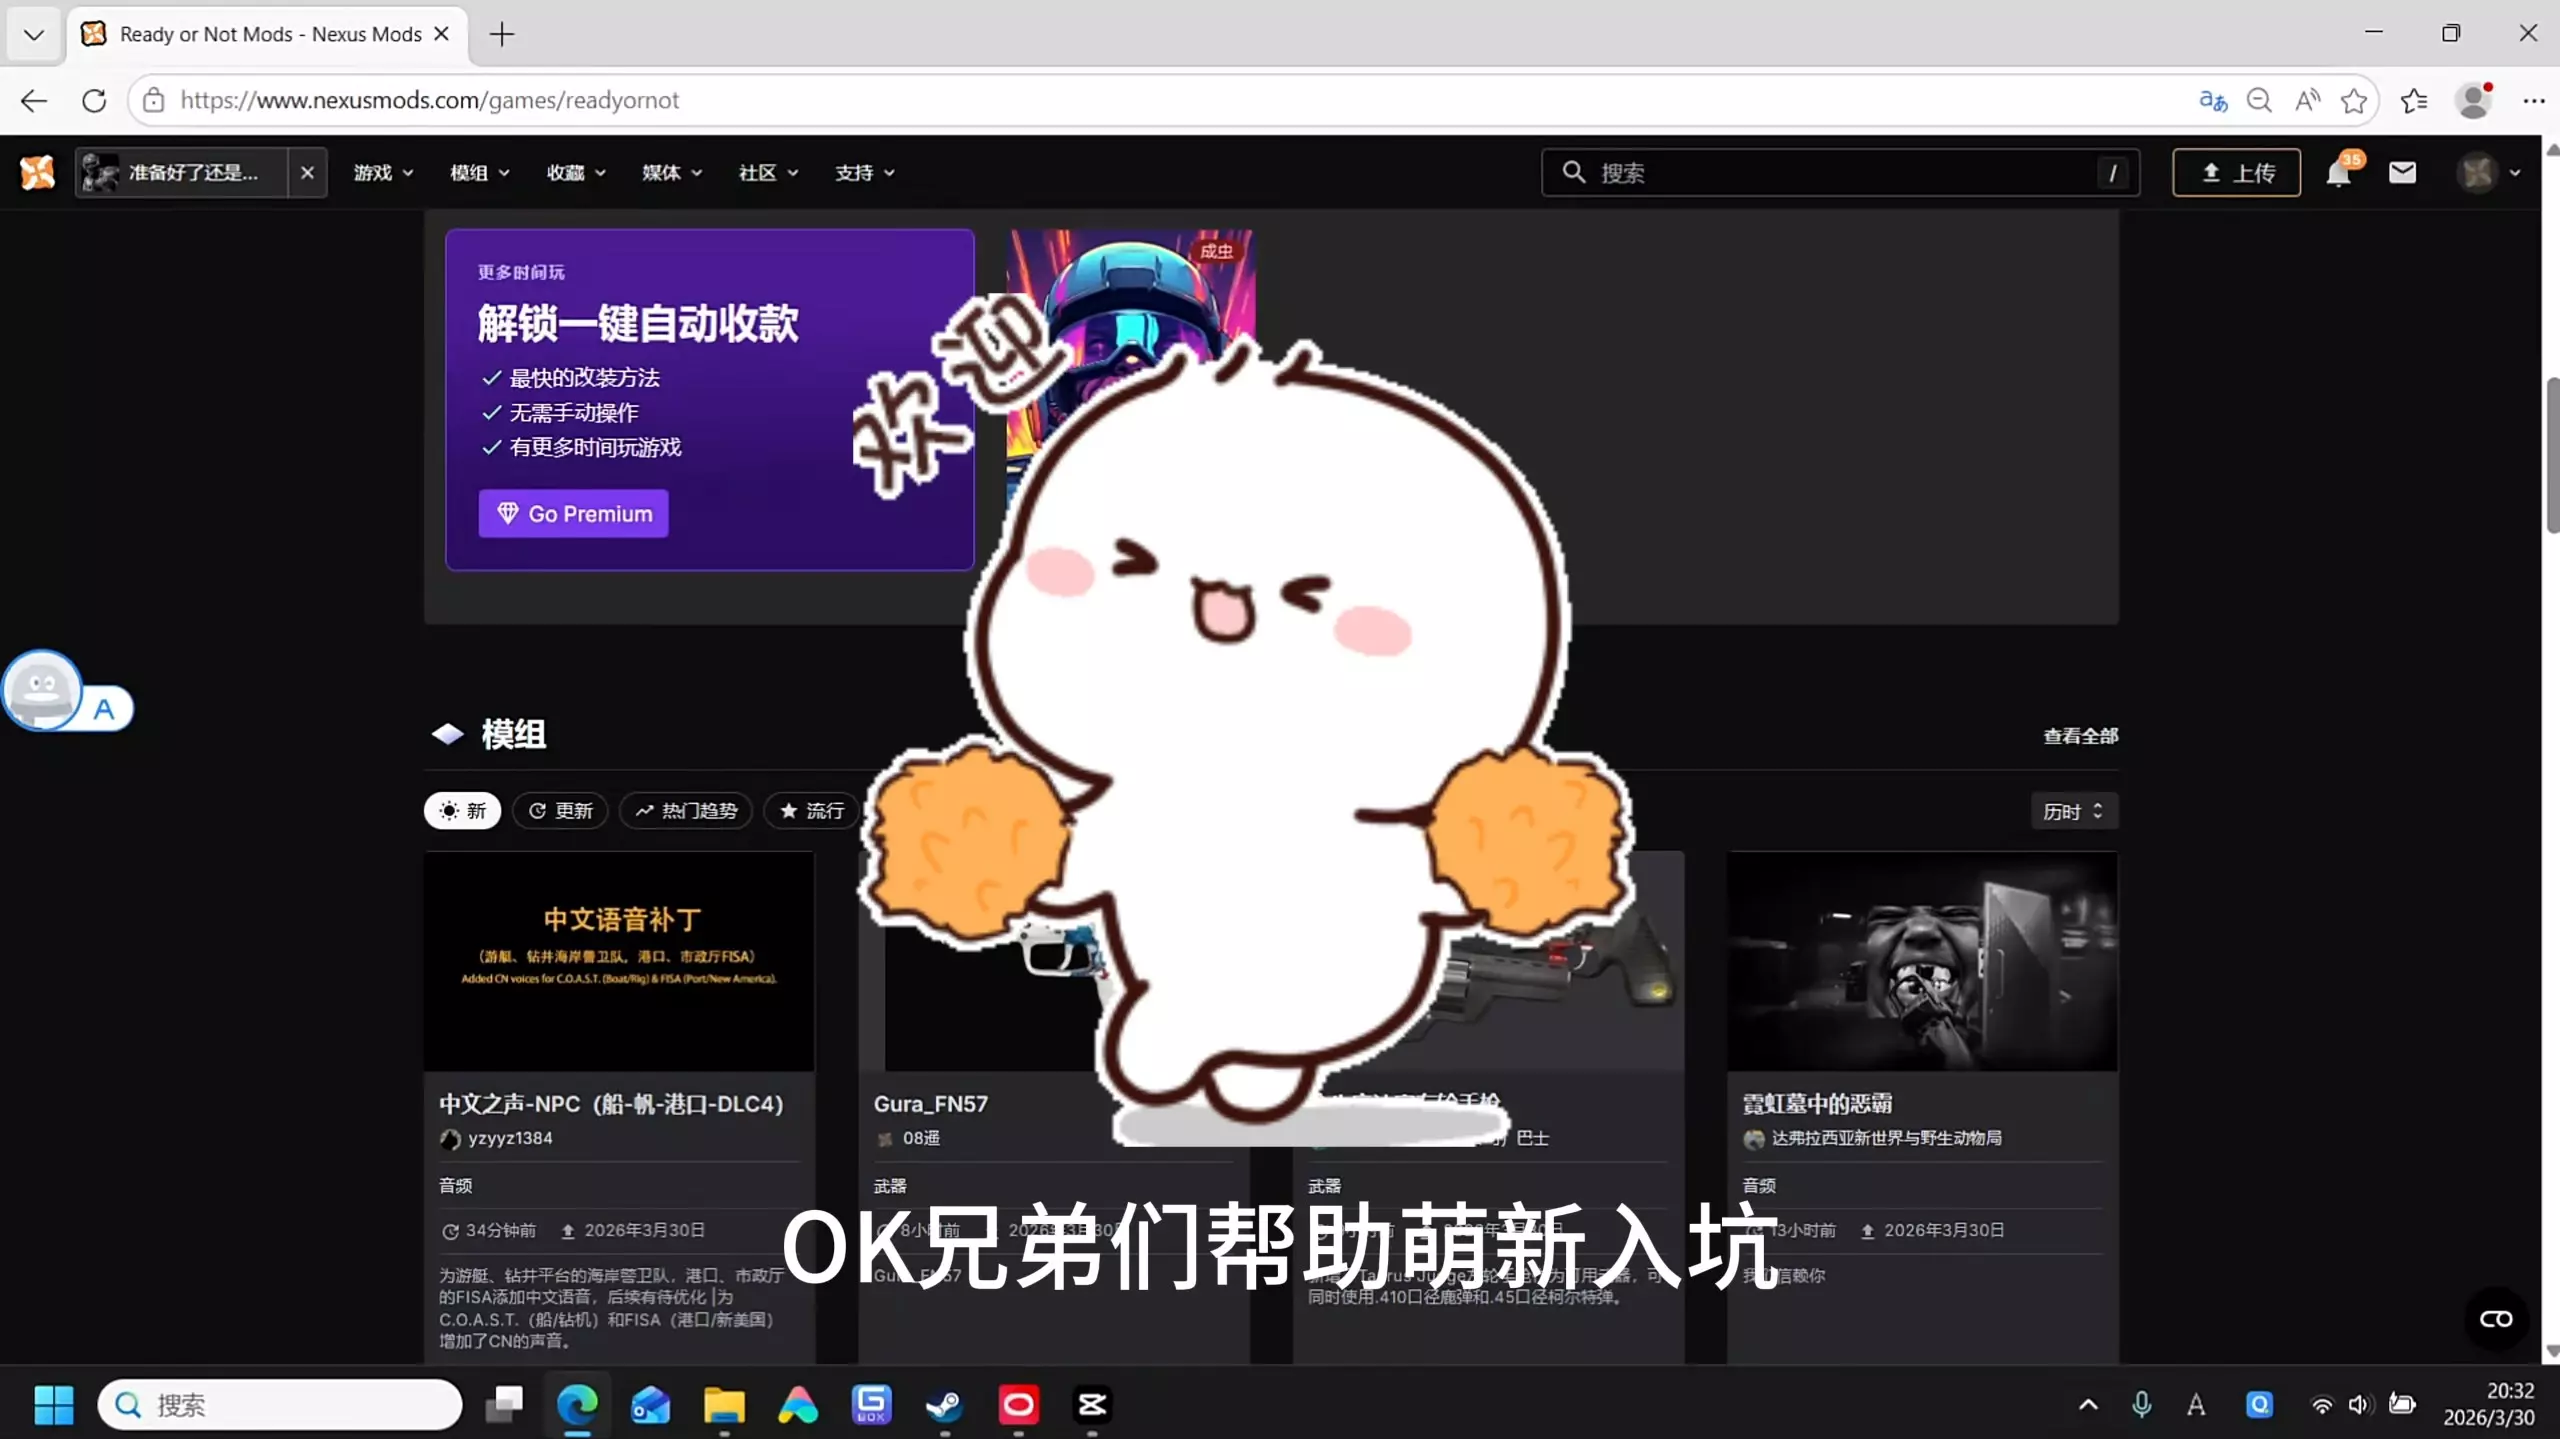
Task: Click the Go Premium button
Action: click(x=573, y=513)
